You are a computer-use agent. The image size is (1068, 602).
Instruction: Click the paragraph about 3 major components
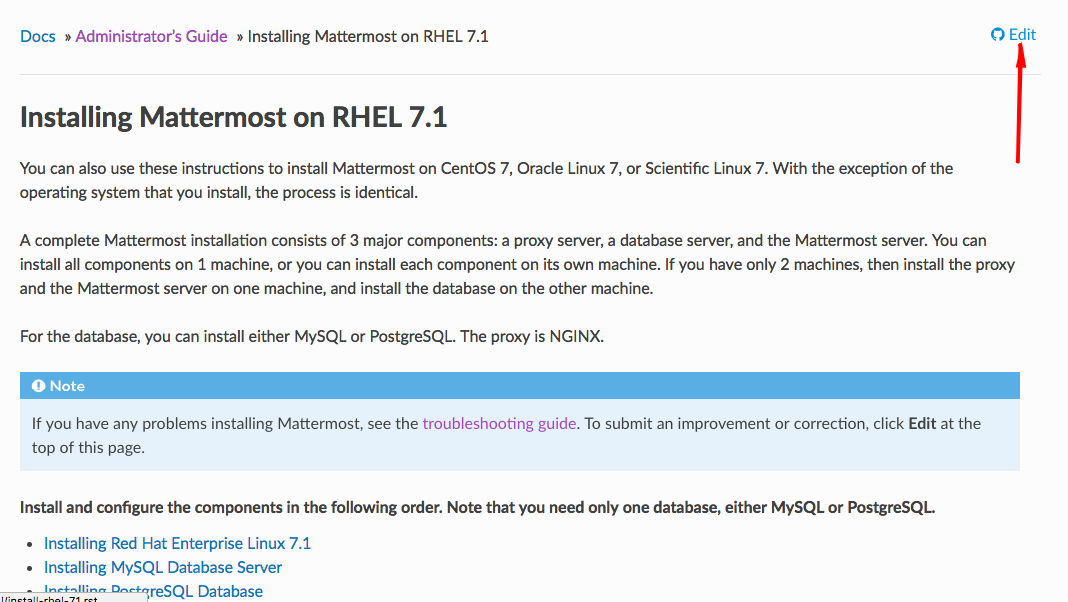518,264
